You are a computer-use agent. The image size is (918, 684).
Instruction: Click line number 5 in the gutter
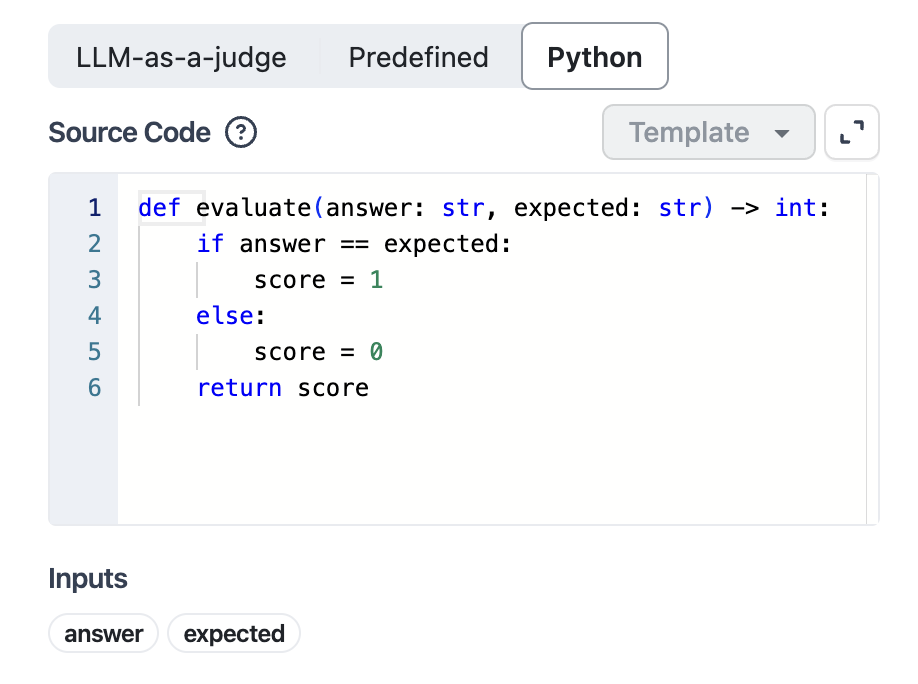click(x=95, y=352)
